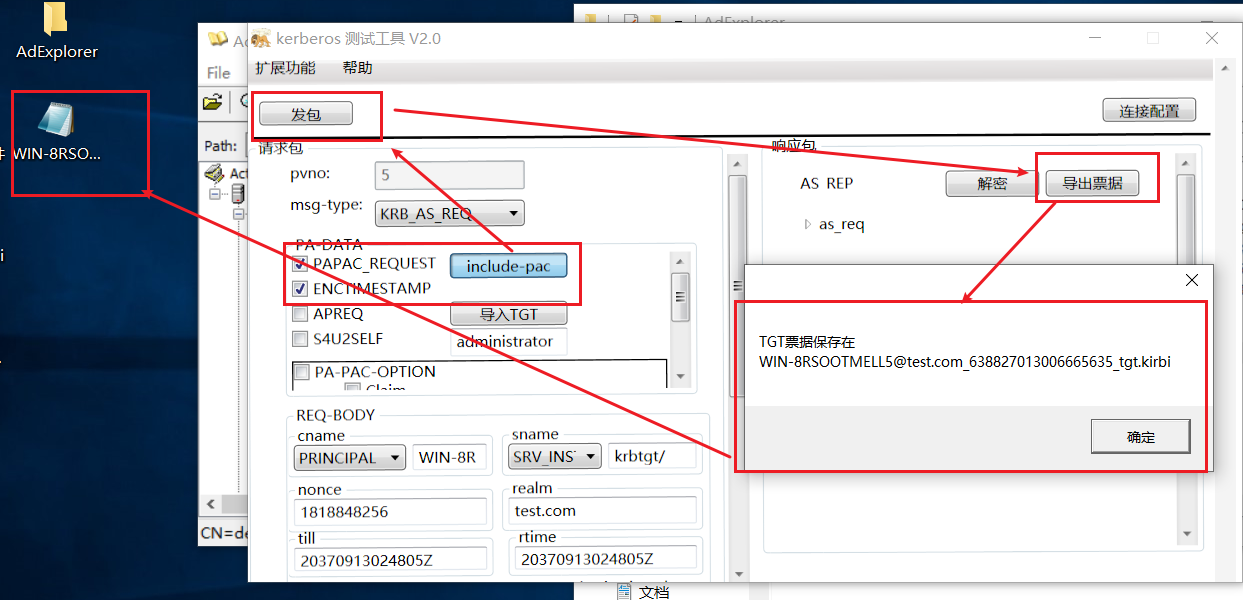Click the open folder icon in AdExplorer toolbar
1243x600 pixels.
tap(212, 102)
